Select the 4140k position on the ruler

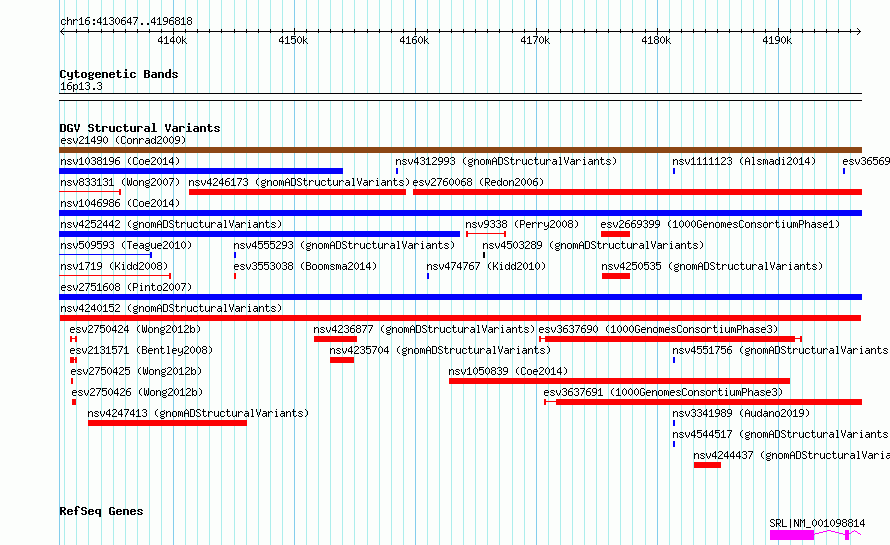pos(172,40)
